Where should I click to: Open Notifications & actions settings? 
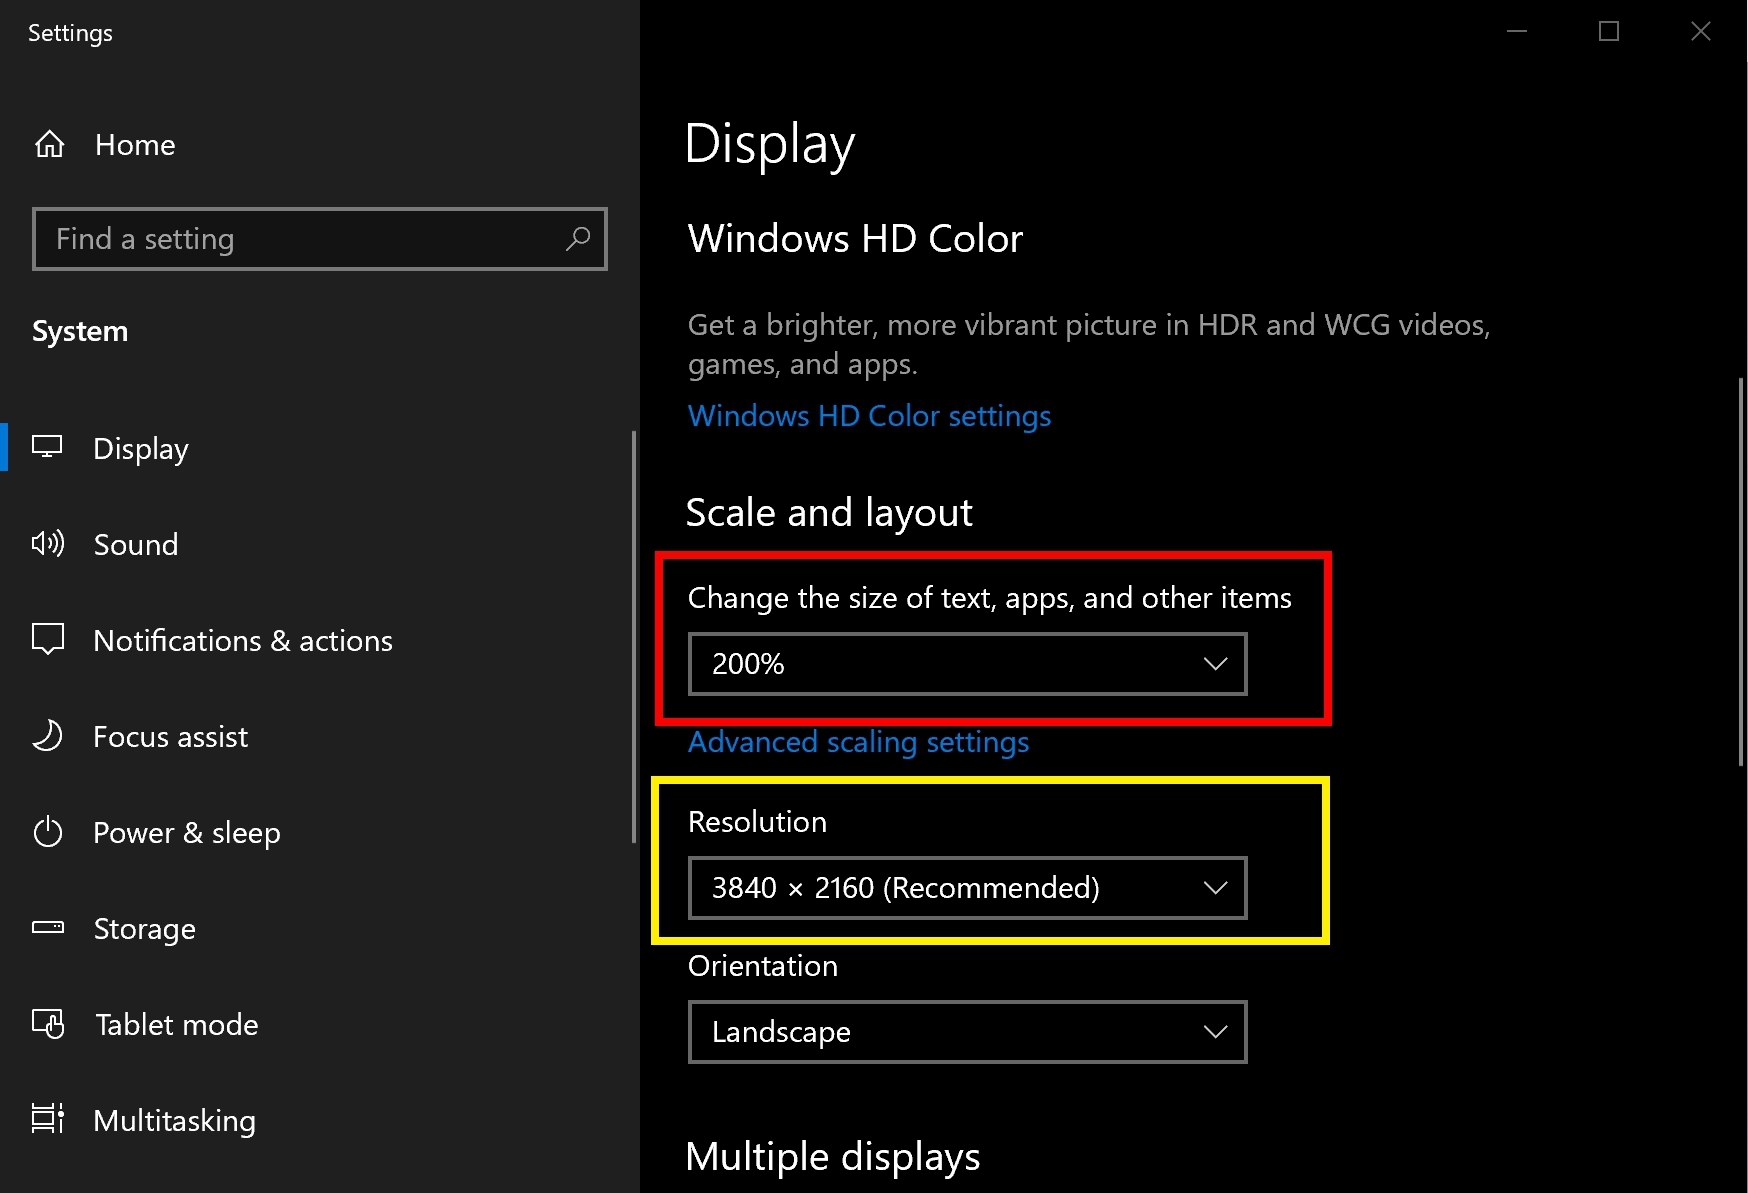coord(320,640)
